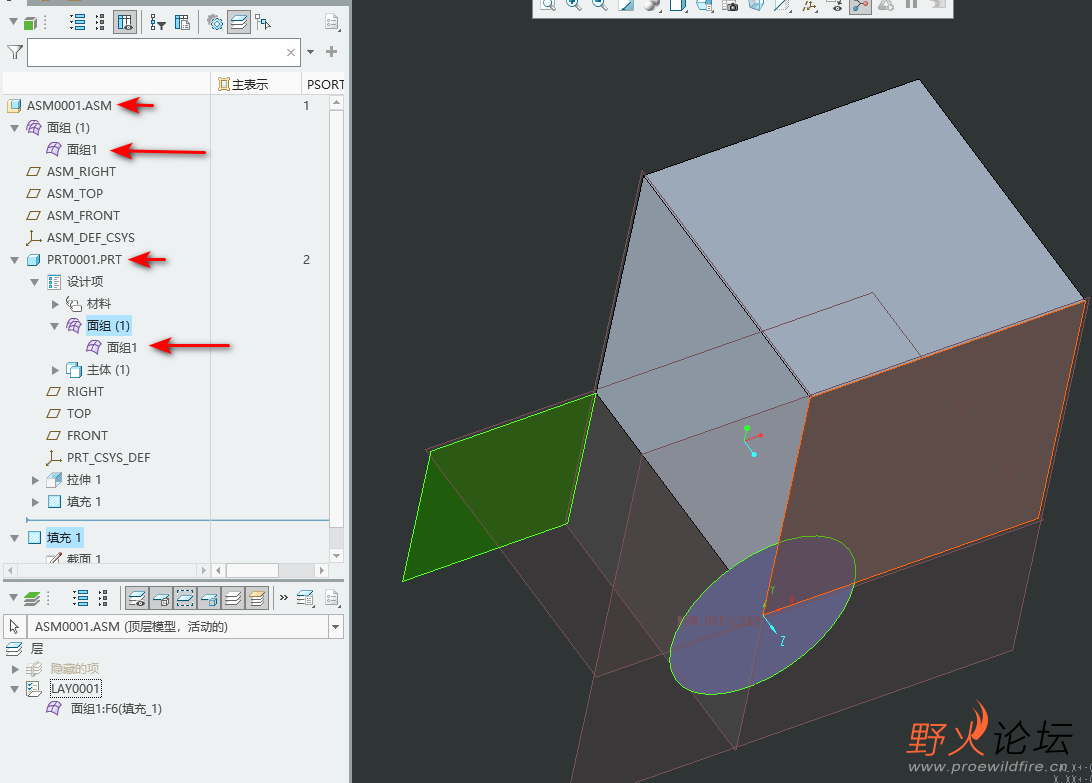The image size is (1092, 783).
Task: Open the layer list settings icon
Action: coord(305,598)
